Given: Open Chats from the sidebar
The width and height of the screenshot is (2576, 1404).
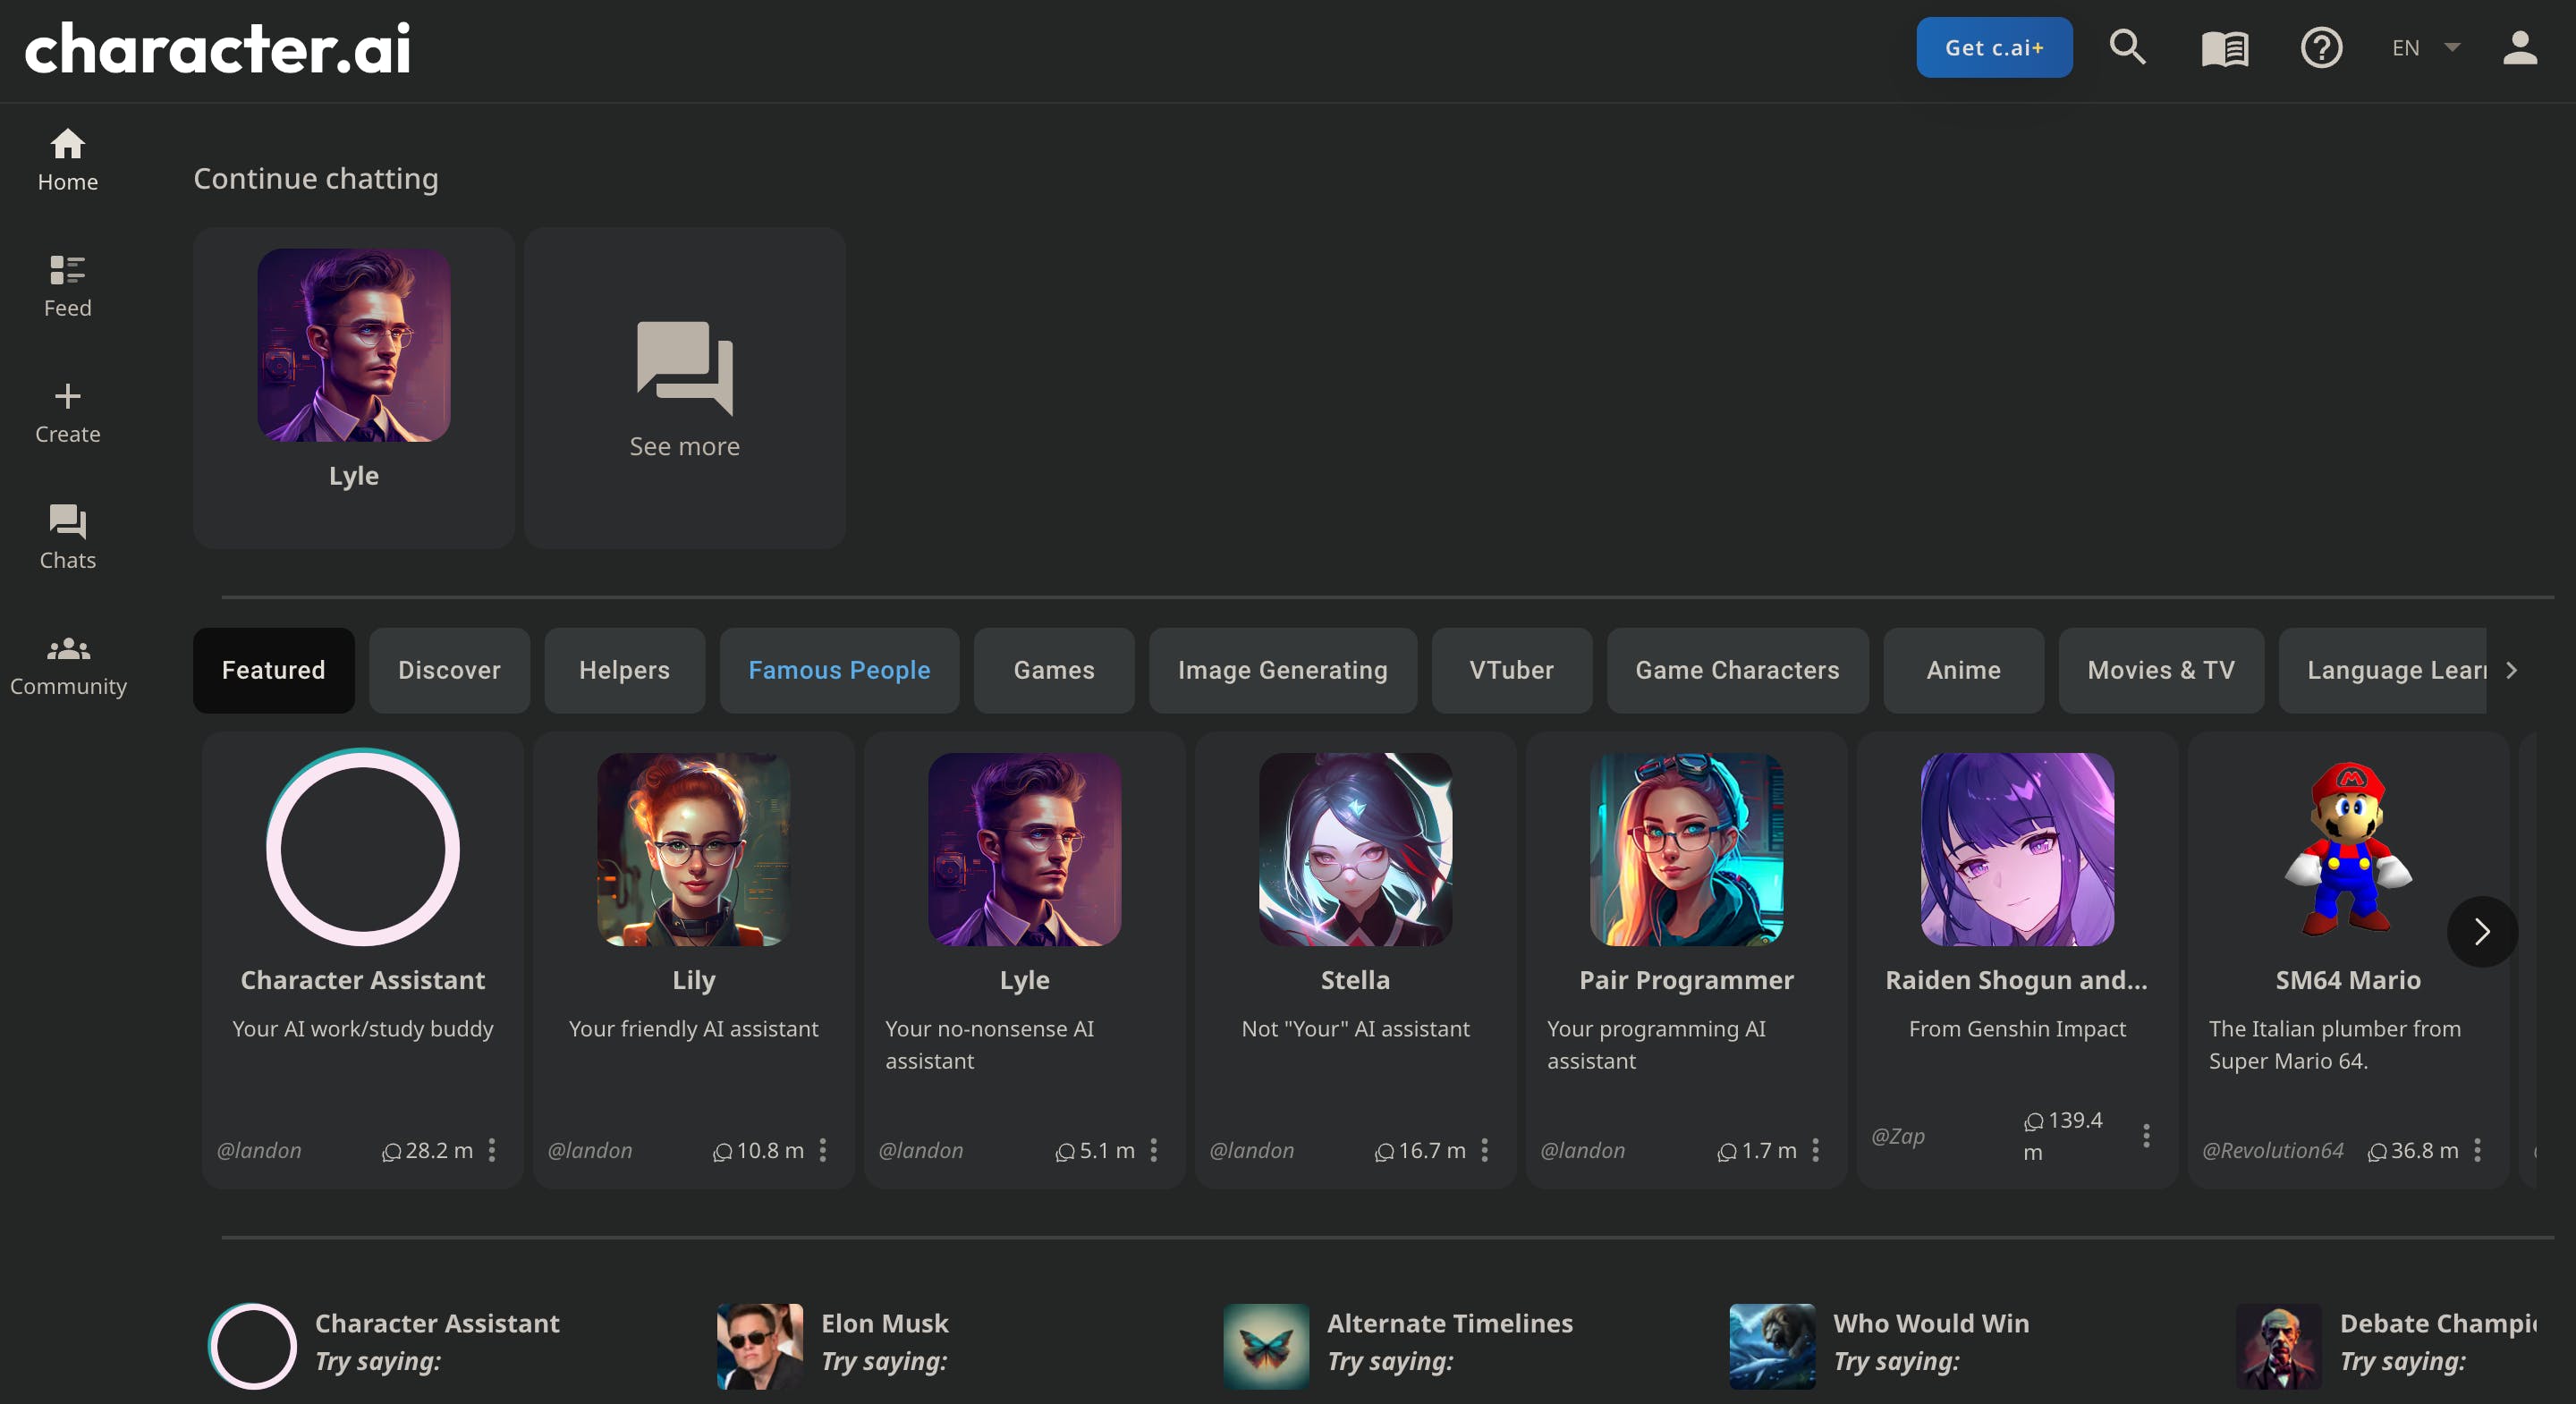Looking at the screenshot, I should click(67, 537).
